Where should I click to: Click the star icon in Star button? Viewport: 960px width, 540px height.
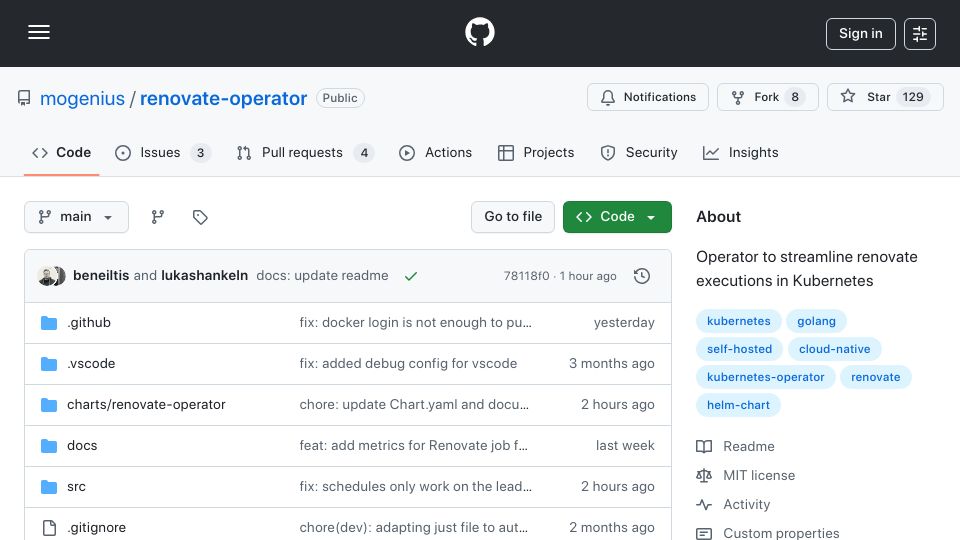pyautogui.click(x=848, y=96)
